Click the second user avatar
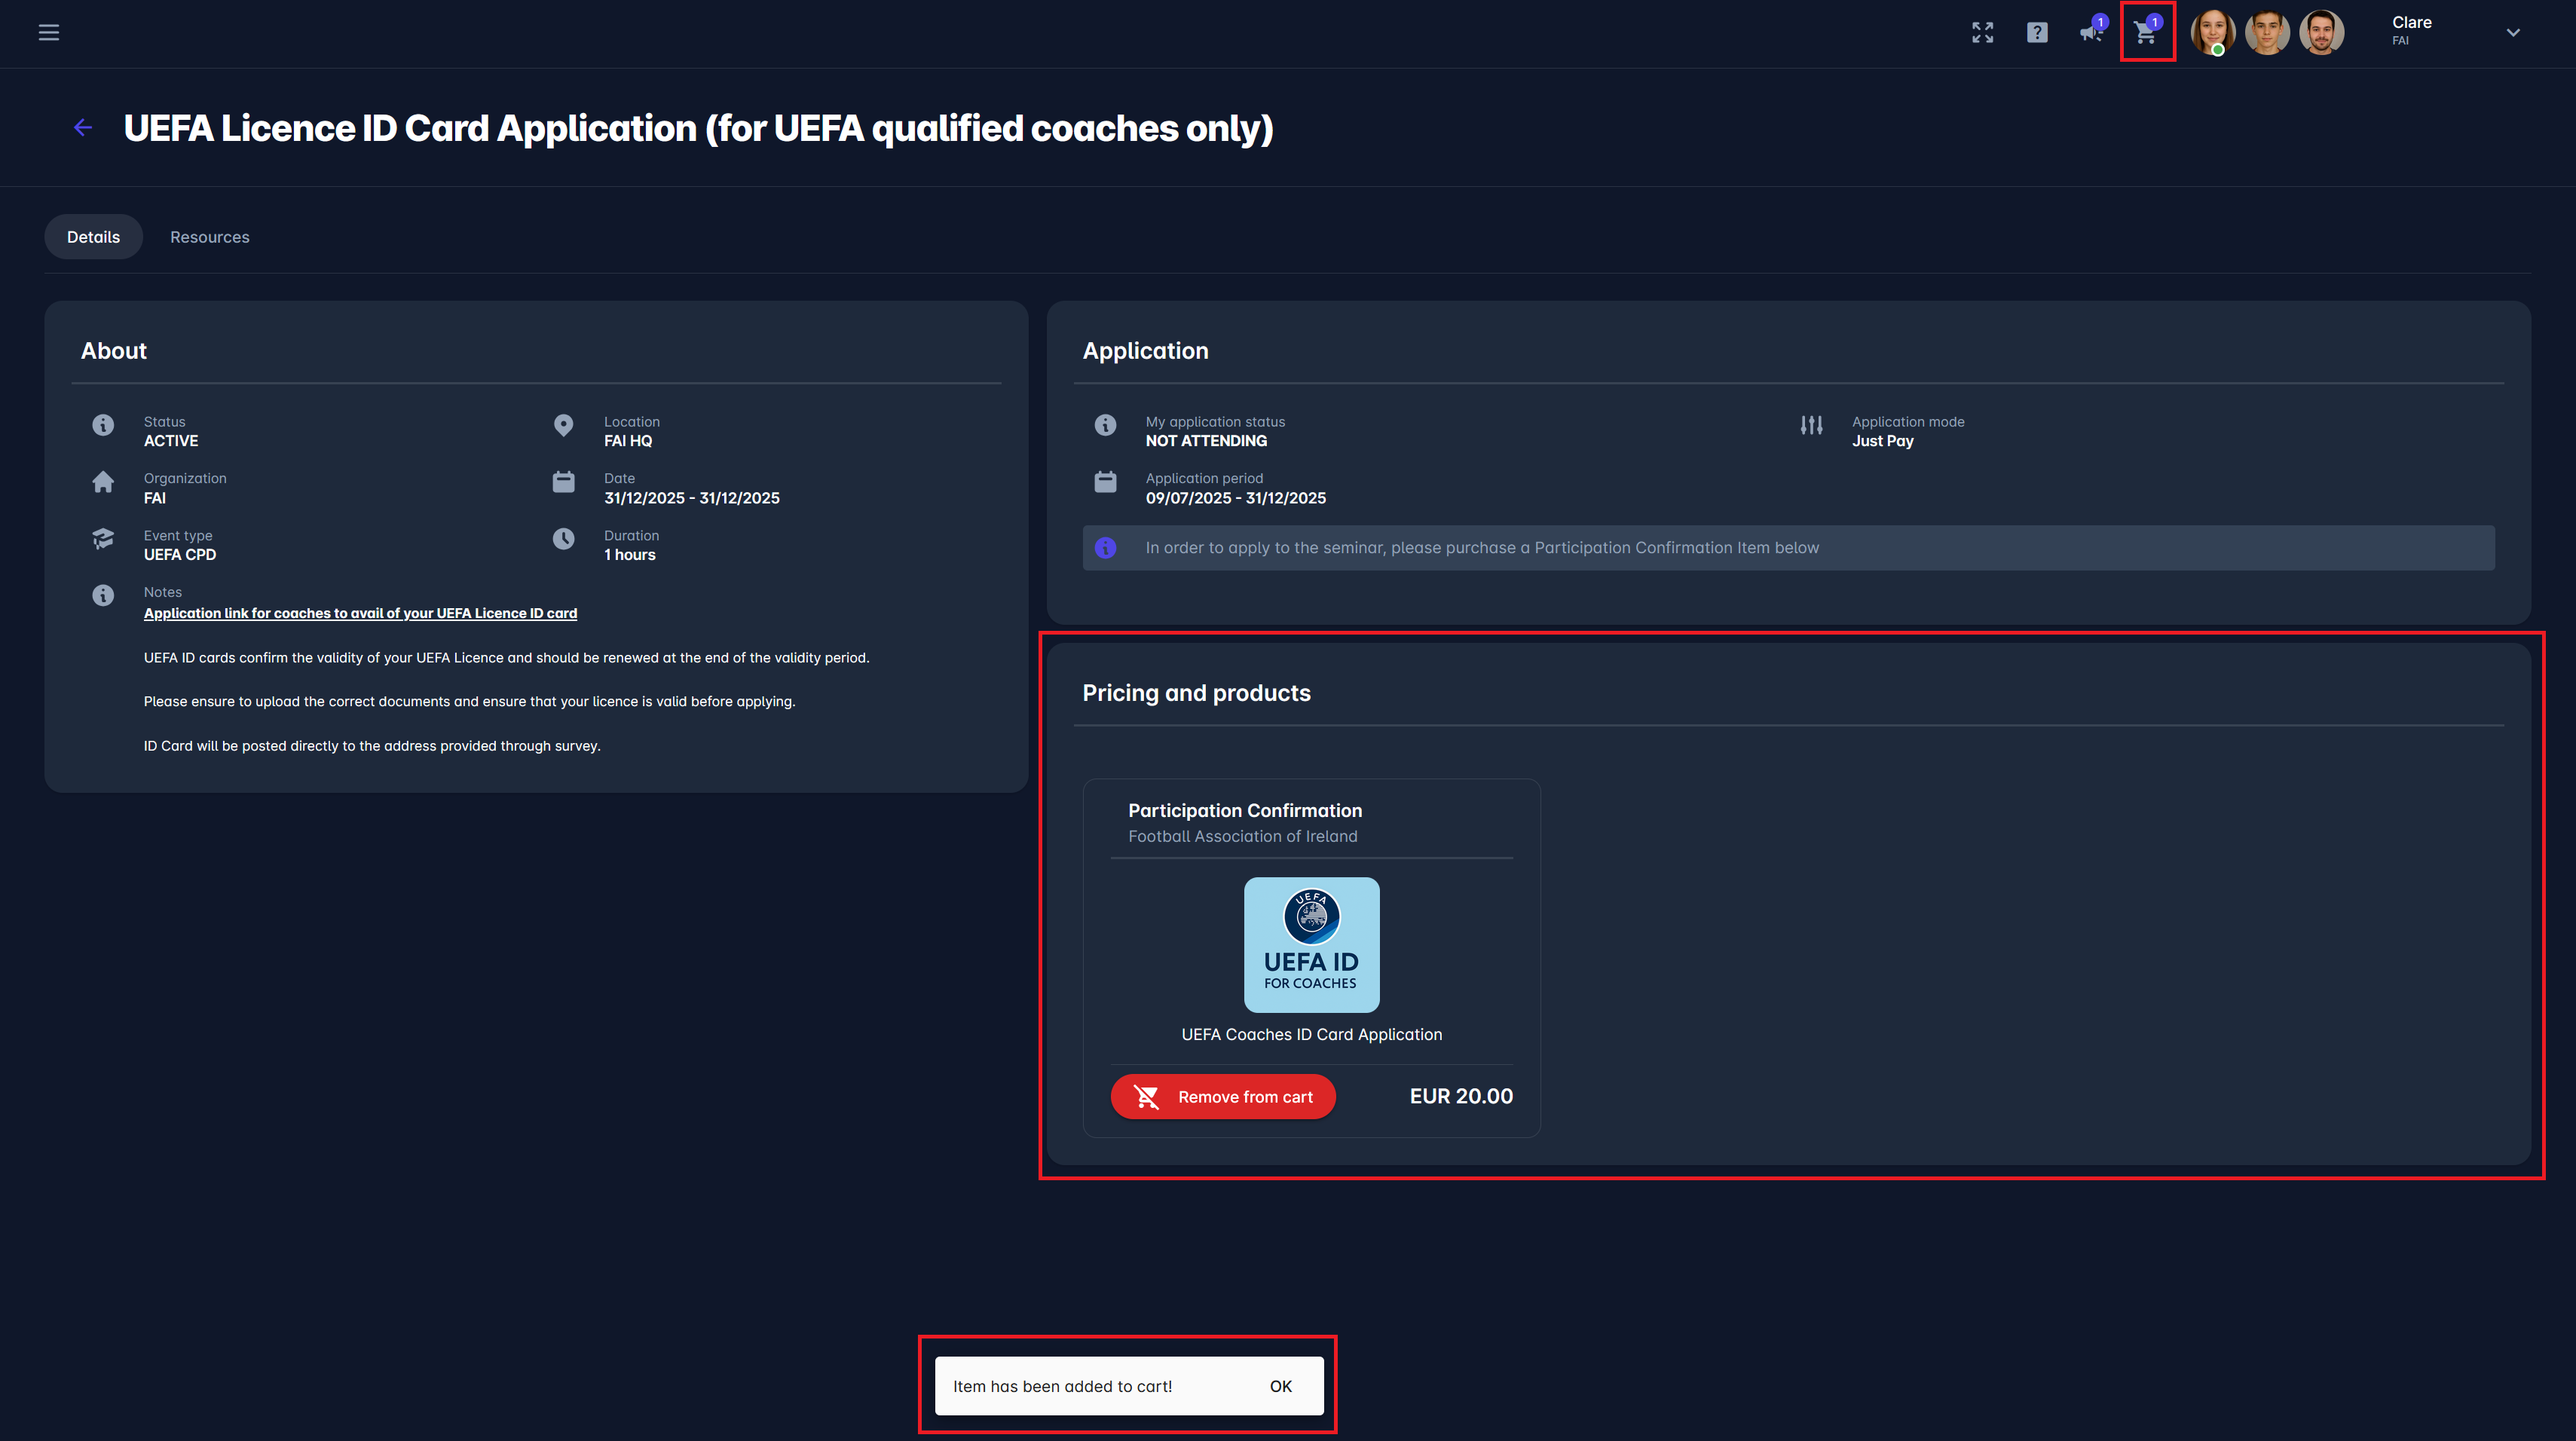 2267,32
